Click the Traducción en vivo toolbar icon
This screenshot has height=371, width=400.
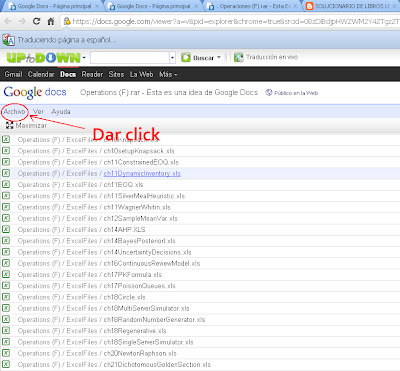pos(238,57)
